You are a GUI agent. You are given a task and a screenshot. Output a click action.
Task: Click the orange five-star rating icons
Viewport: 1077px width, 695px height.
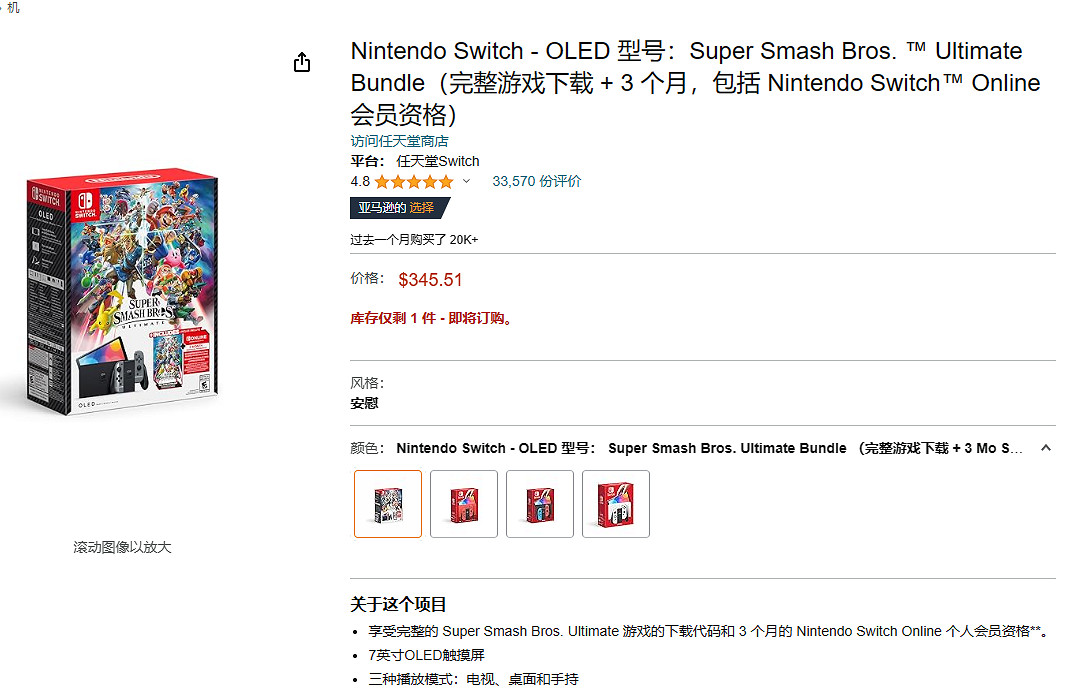coord(414,182)
